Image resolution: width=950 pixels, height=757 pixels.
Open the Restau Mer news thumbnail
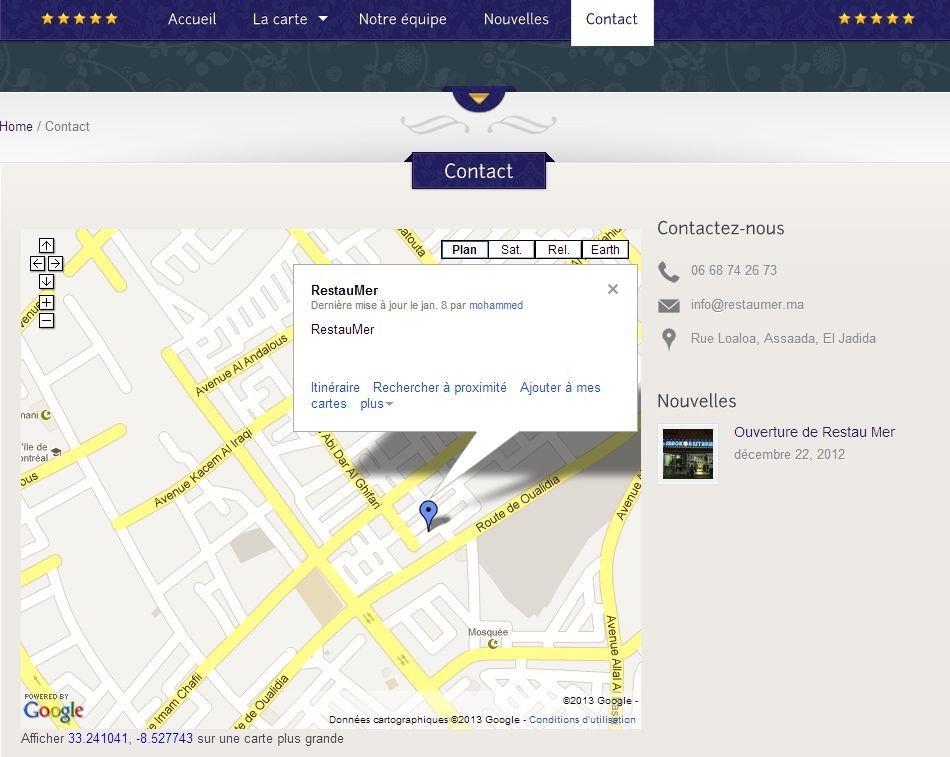click(688, 454)
